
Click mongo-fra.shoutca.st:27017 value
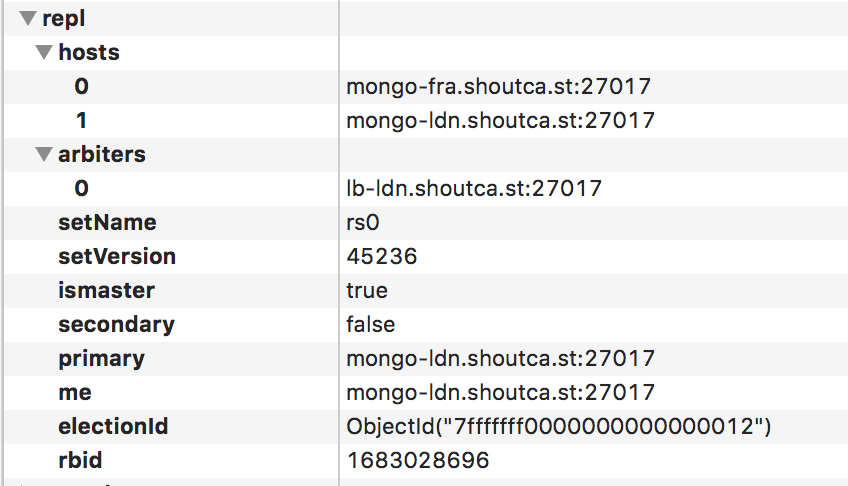click(x=498, y=86)
